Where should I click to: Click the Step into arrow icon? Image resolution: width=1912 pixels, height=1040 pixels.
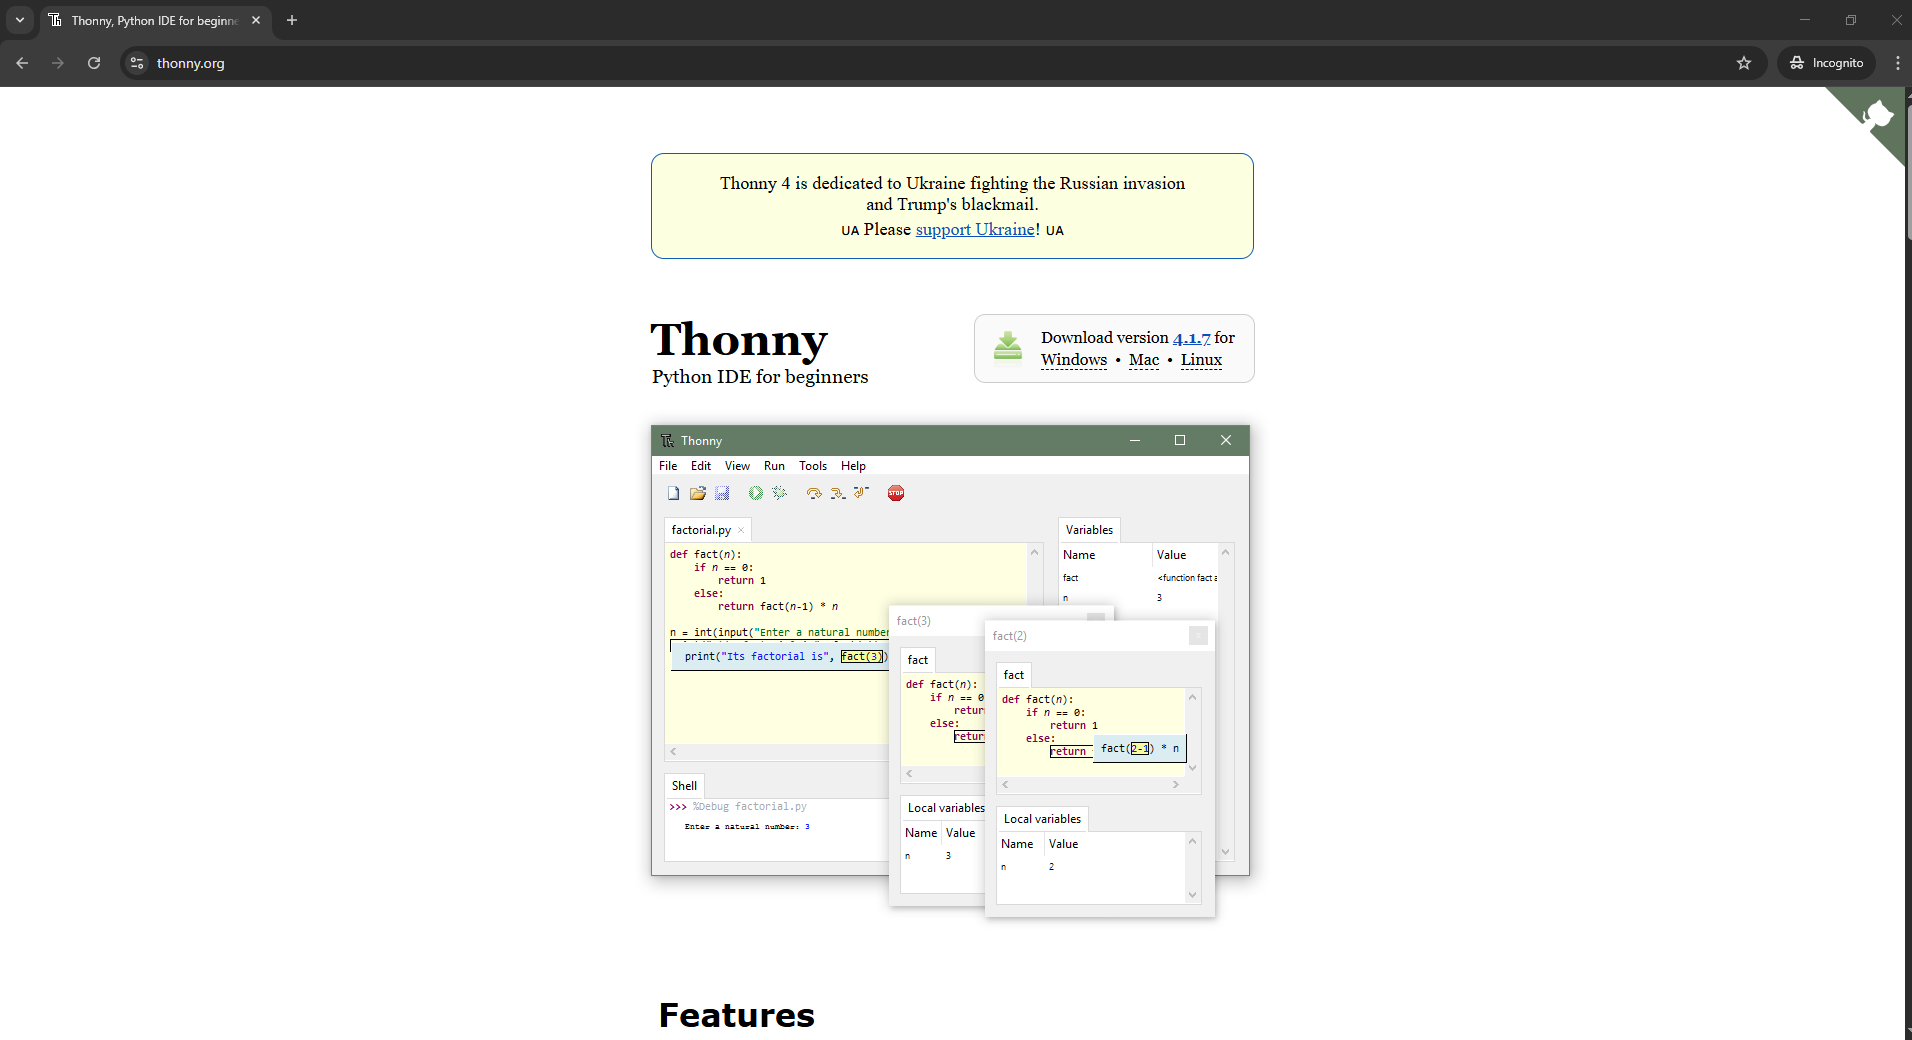838,493
